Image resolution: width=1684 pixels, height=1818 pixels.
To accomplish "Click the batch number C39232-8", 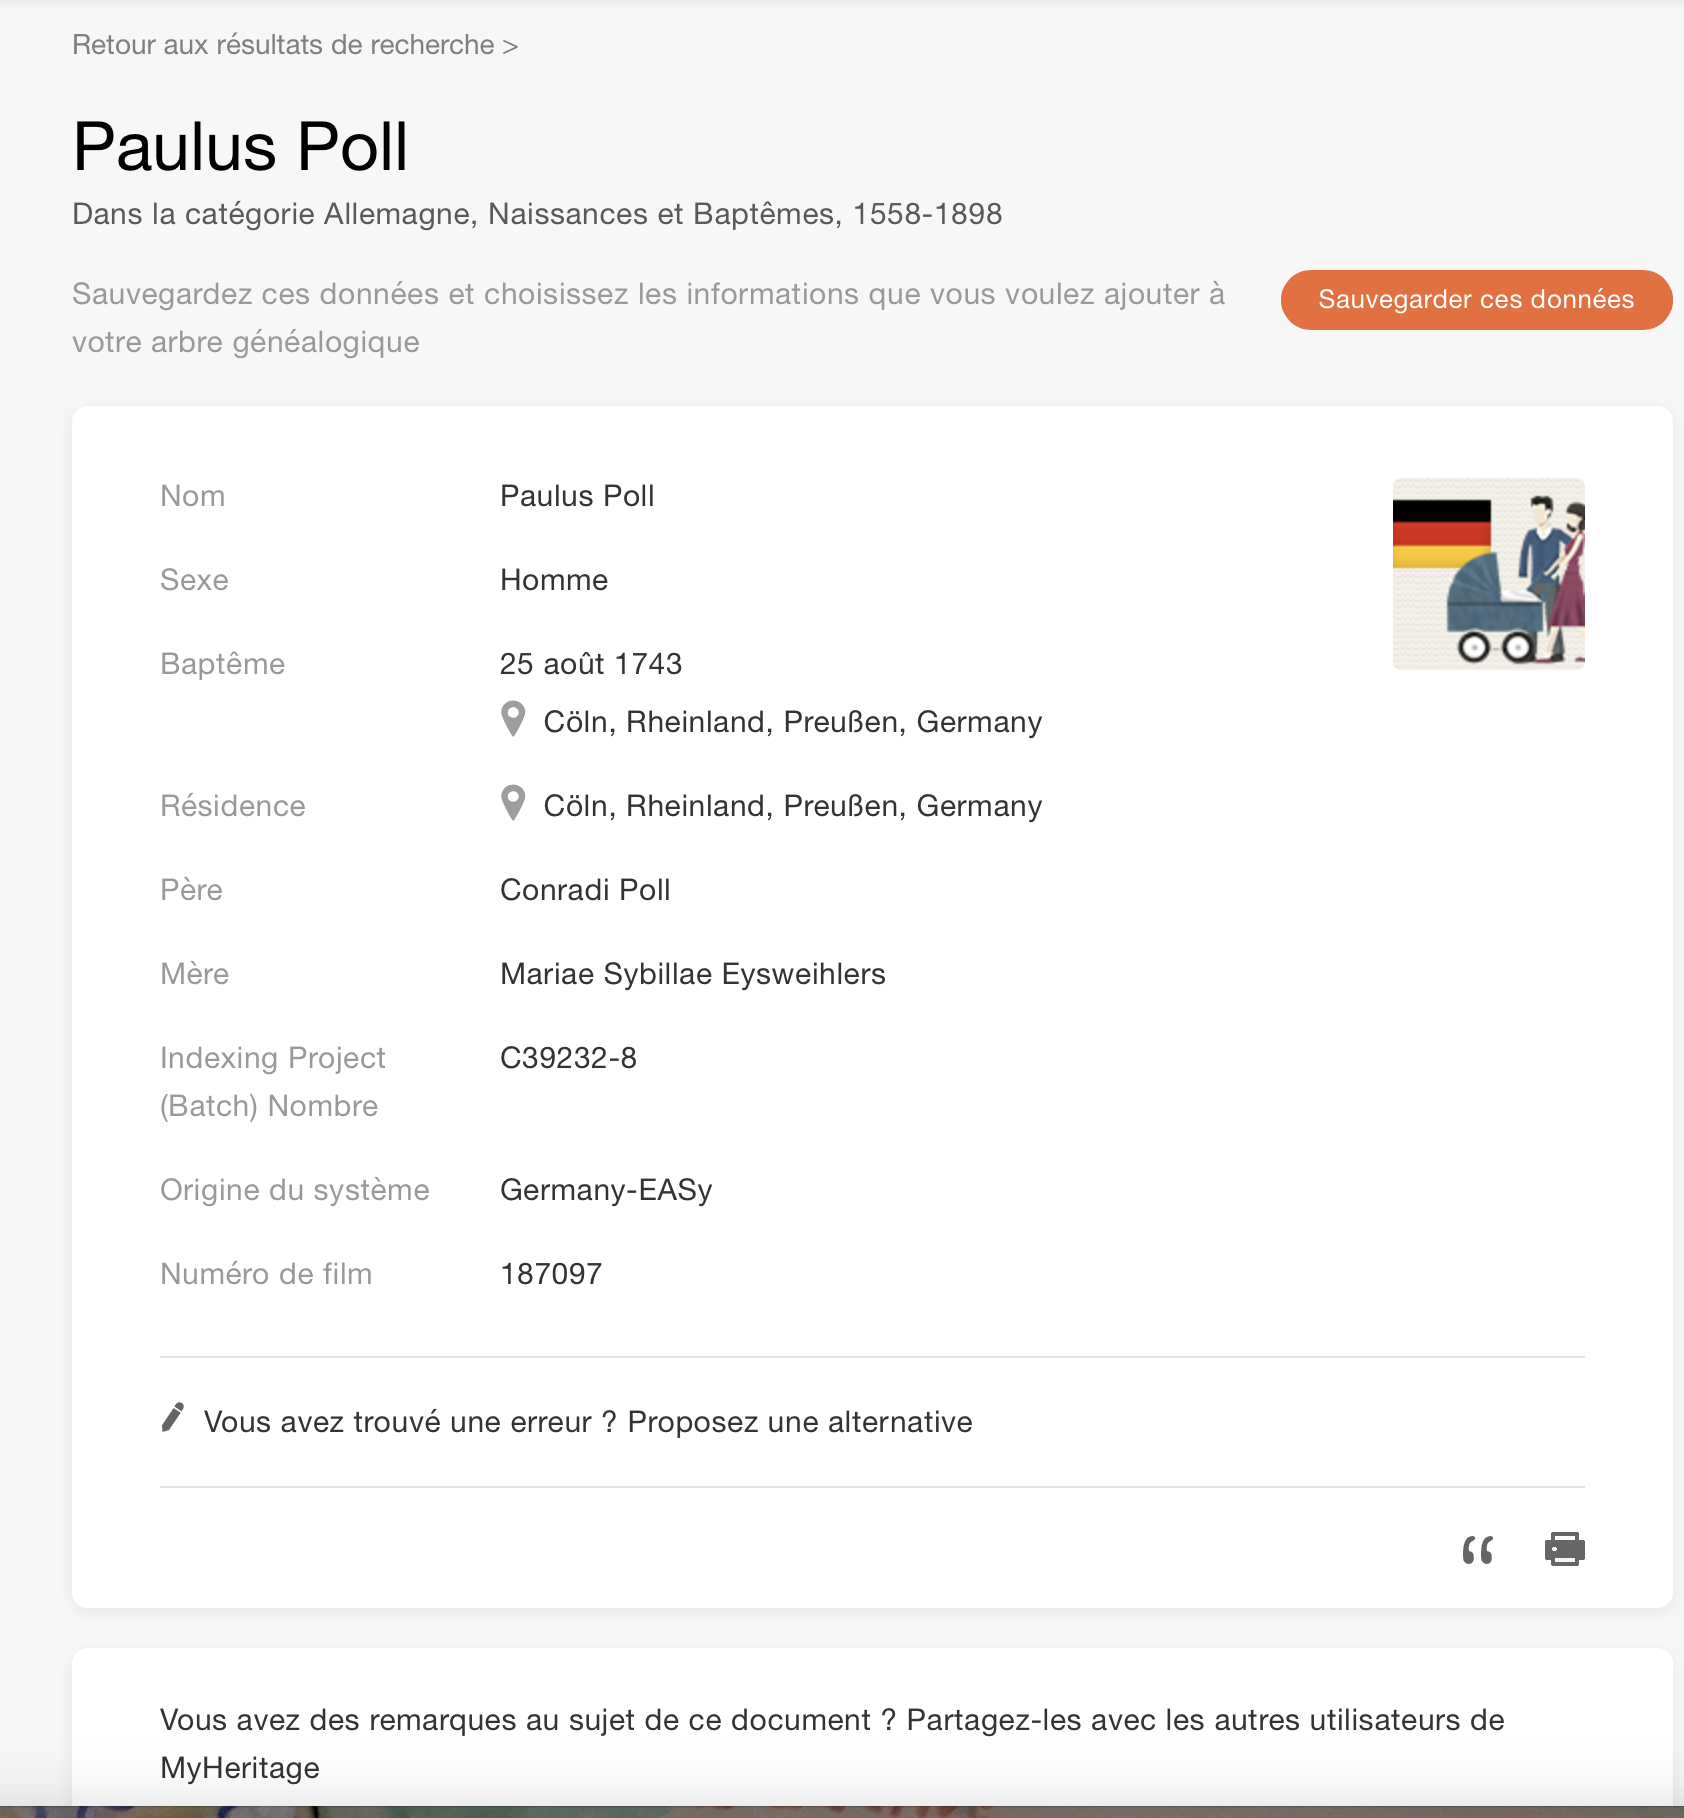I will 568,1058.
